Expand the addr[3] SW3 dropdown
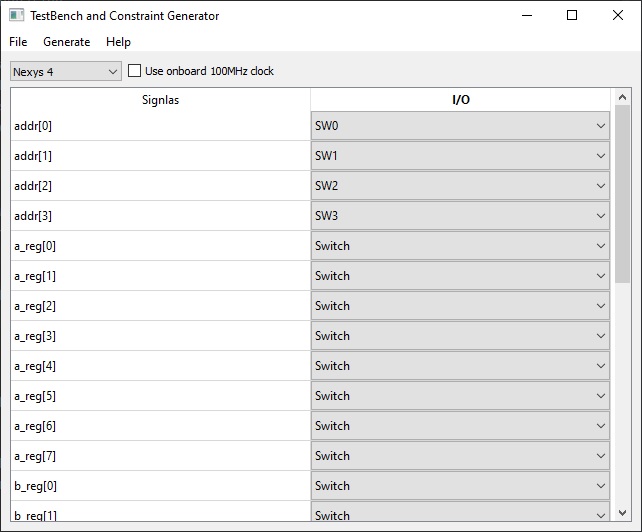This screenshot has width=642, height=532. (x=460, y=216)
